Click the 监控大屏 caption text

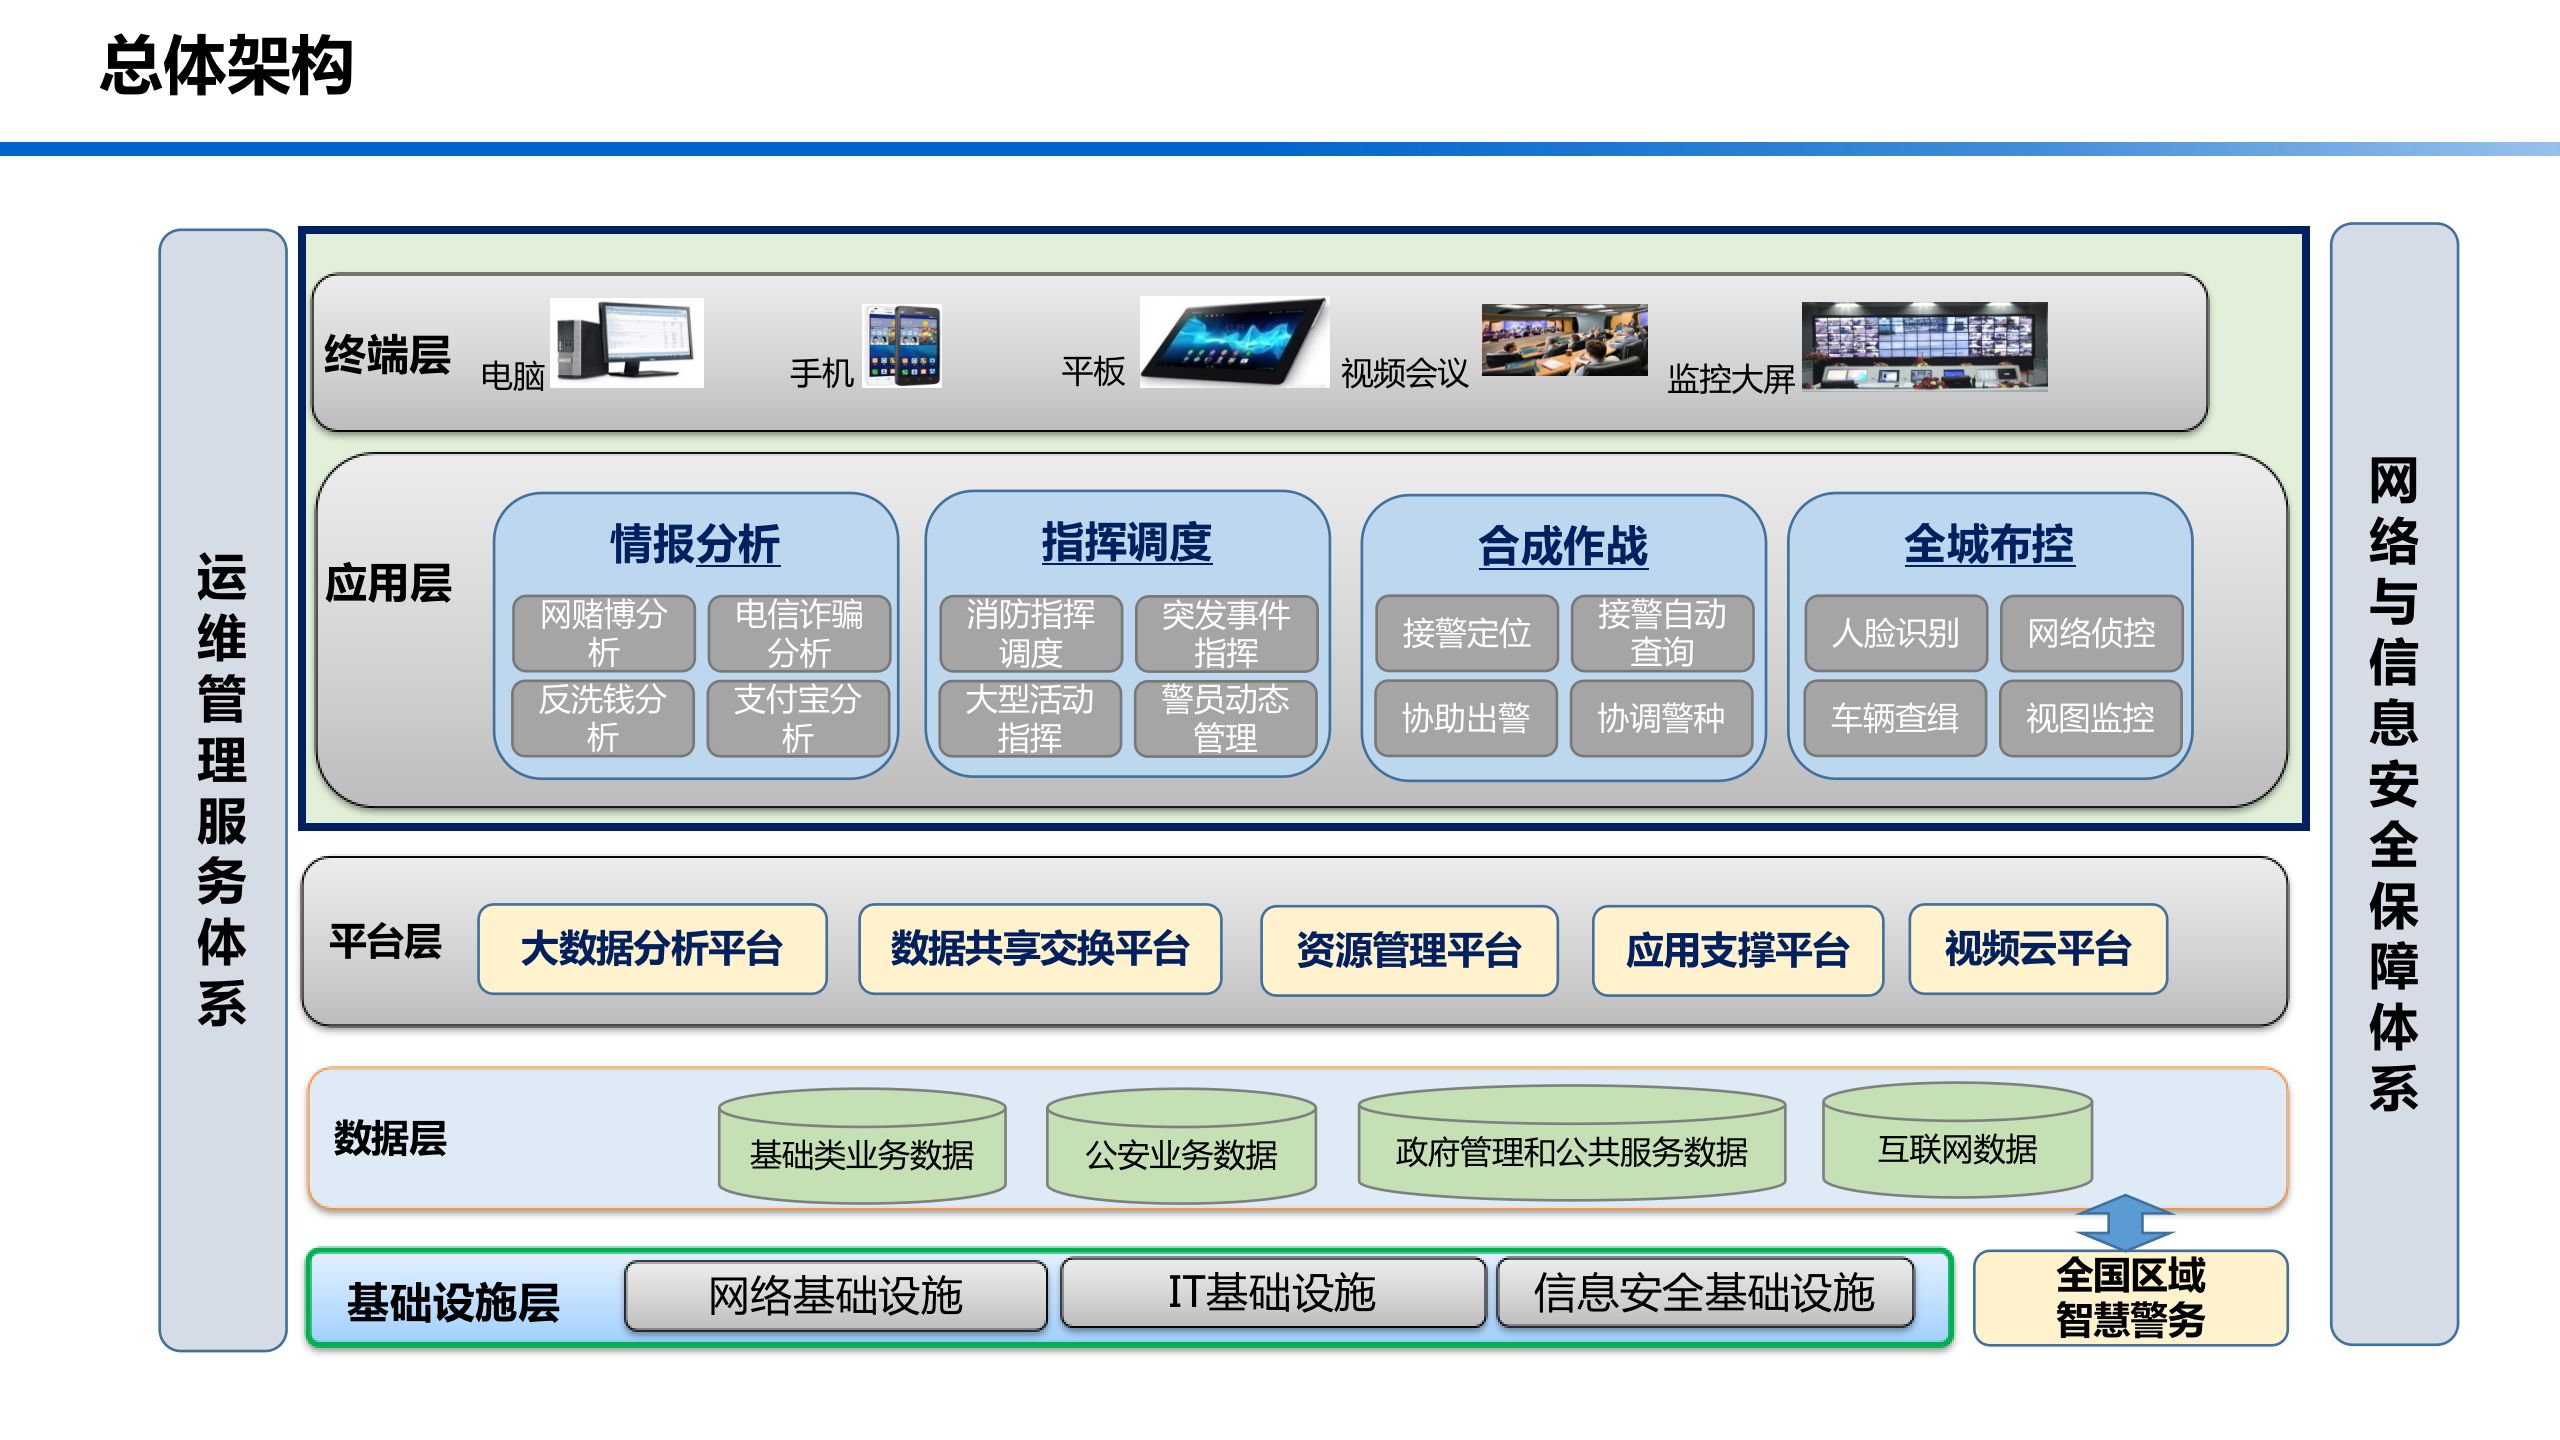point(1731,379)
